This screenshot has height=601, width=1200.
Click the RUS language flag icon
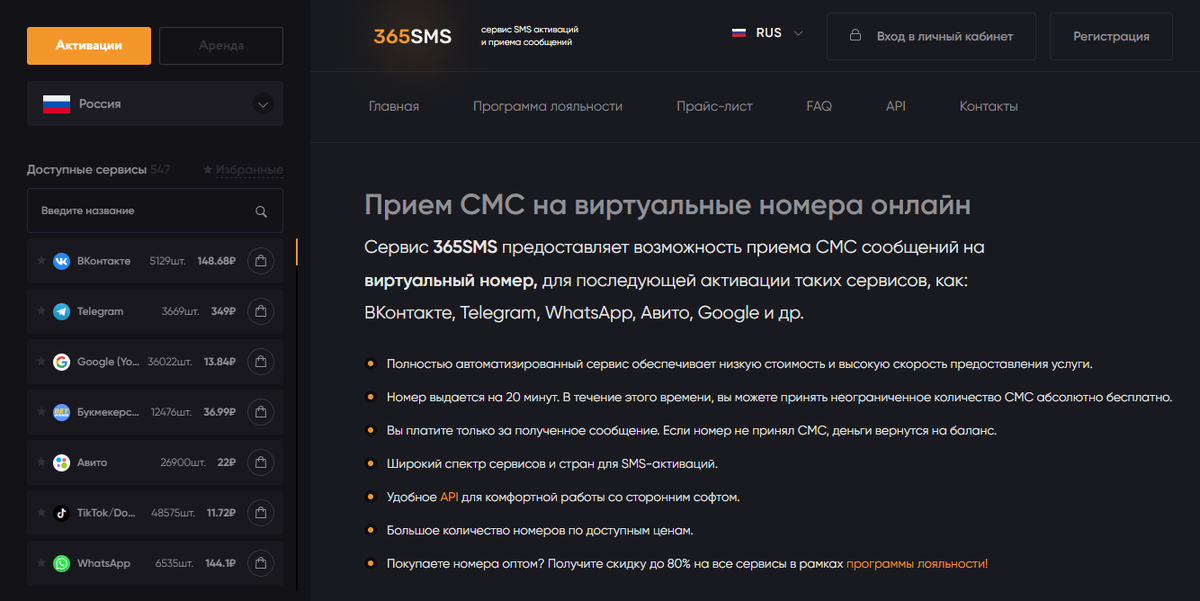point(739,33)
